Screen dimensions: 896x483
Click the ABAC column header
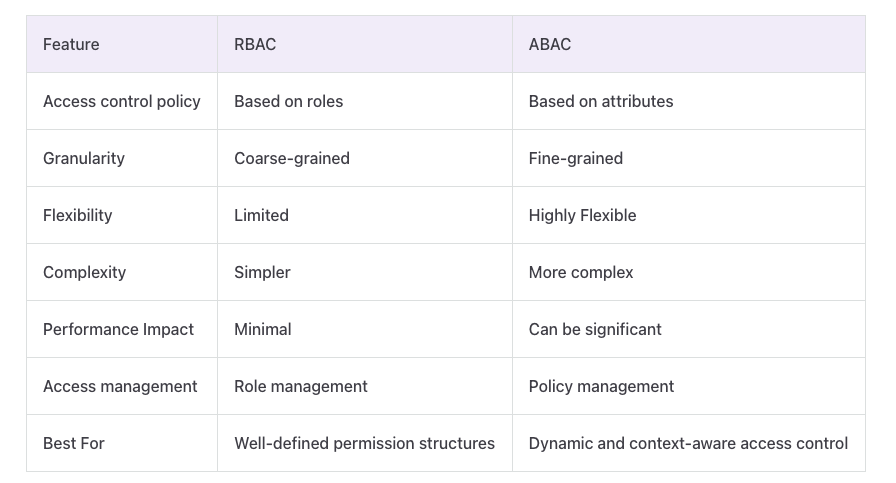(x=550, y=44)
